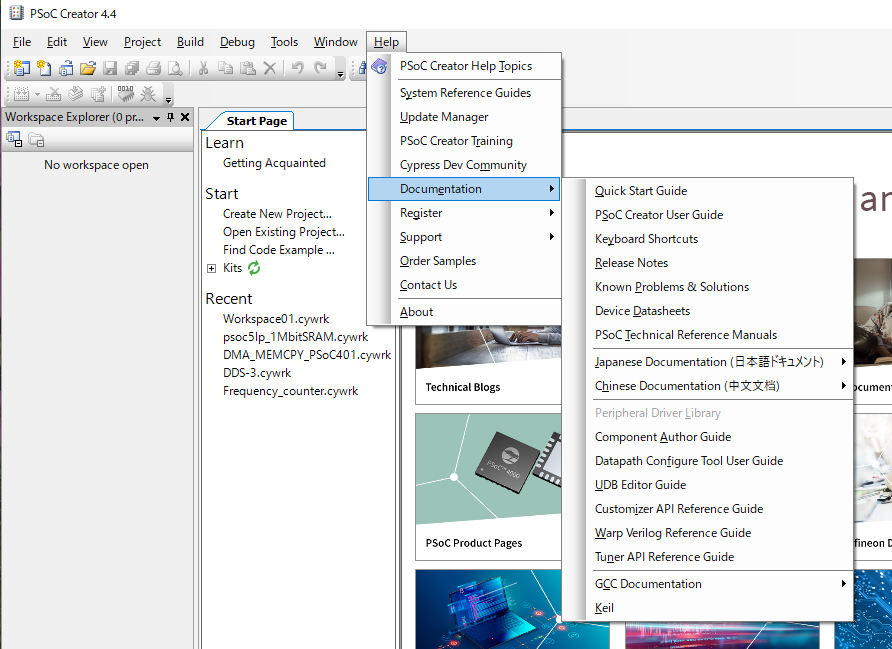Click the Help Topics book icon
892x649 pixels.
click(x=379, y=66)
